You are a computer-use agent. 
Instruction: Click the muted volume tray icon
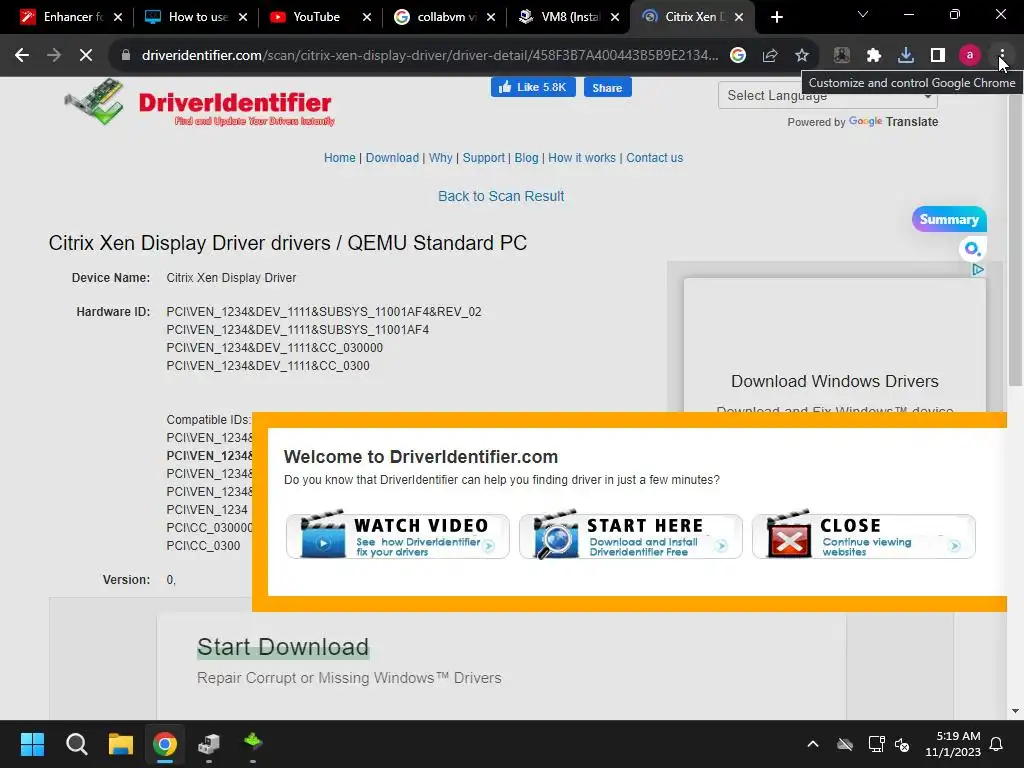902,744
